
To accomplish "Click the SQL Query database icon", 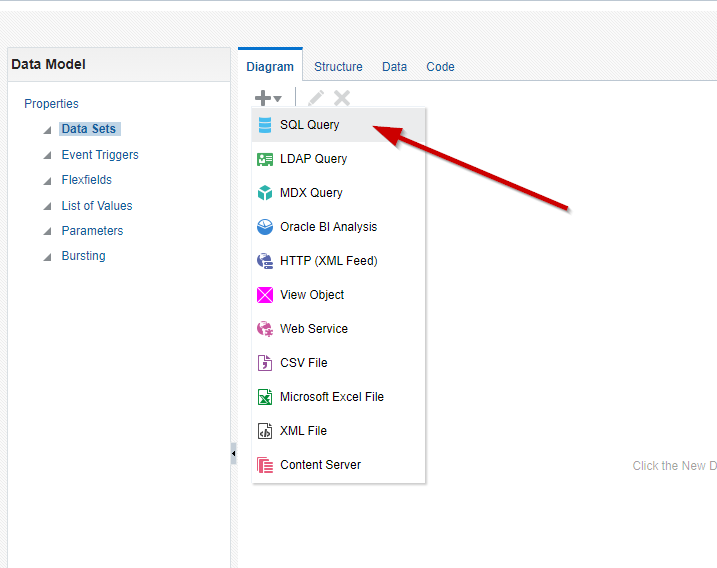I will 265,125.
